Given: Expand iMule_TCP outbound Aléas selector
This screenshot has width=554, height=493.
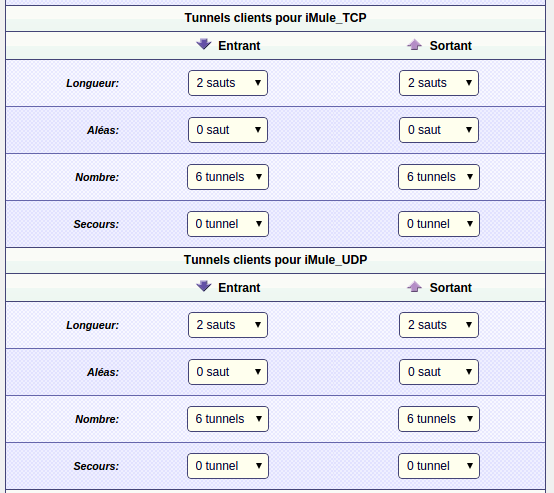Looking at the screenshot, I should click(x=439, y=130).
